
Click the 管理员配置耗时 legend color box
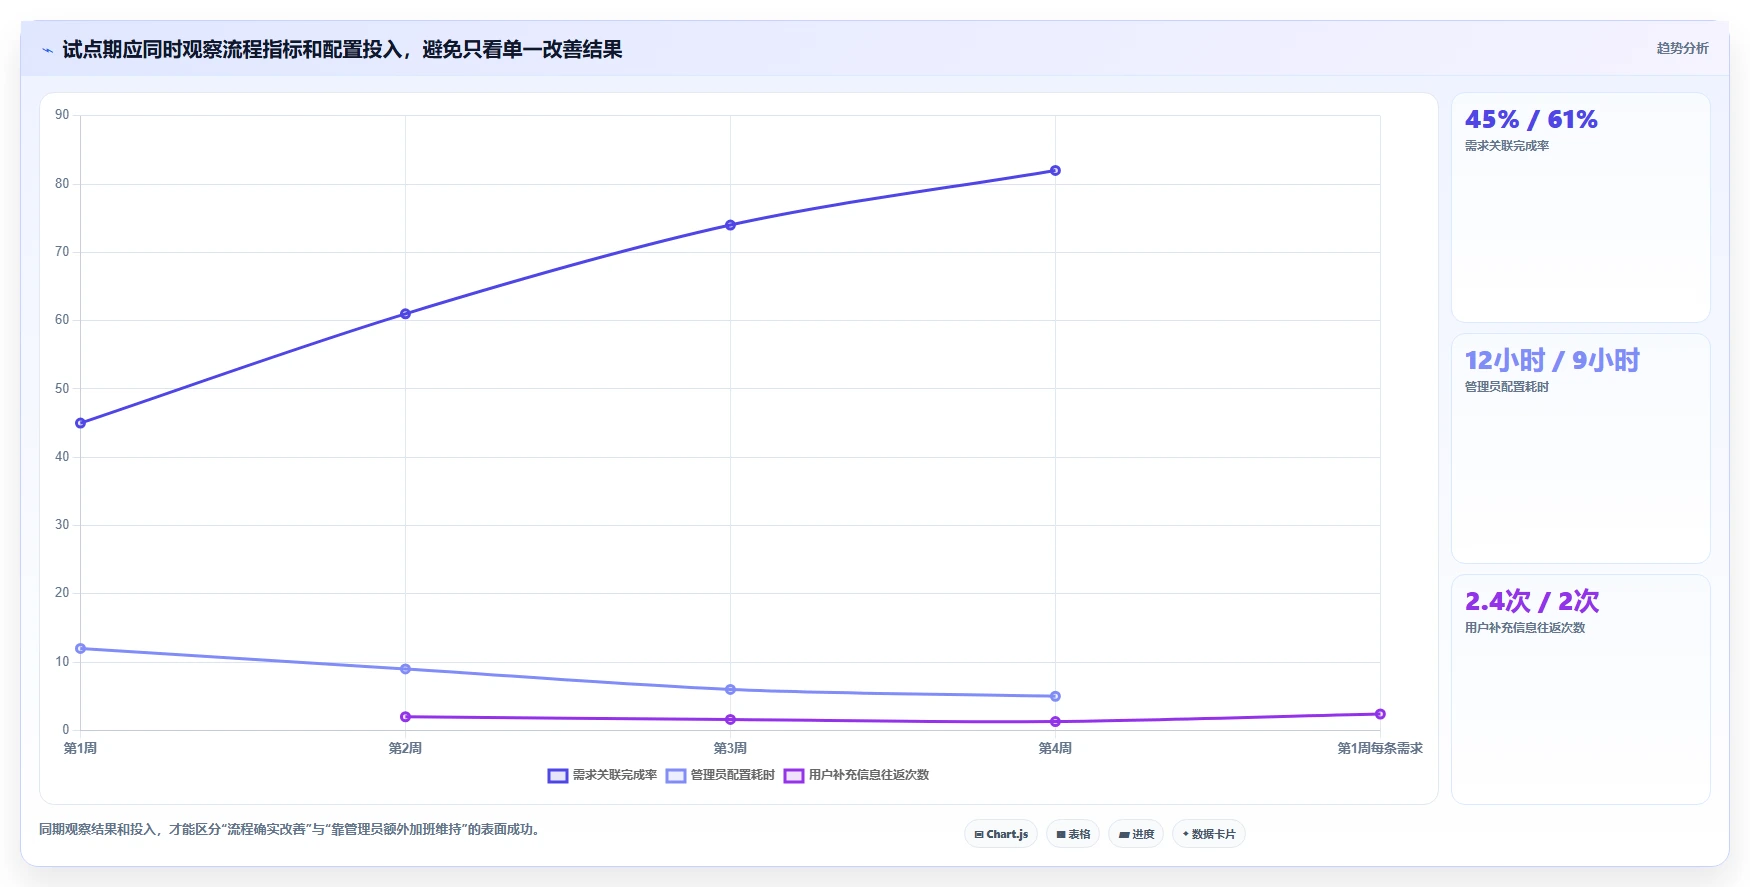[676, 776]
